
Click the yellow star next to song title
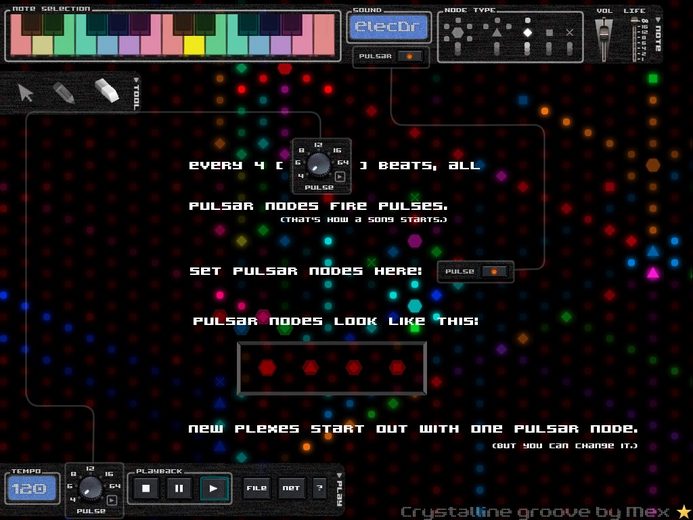pos(684,512)
